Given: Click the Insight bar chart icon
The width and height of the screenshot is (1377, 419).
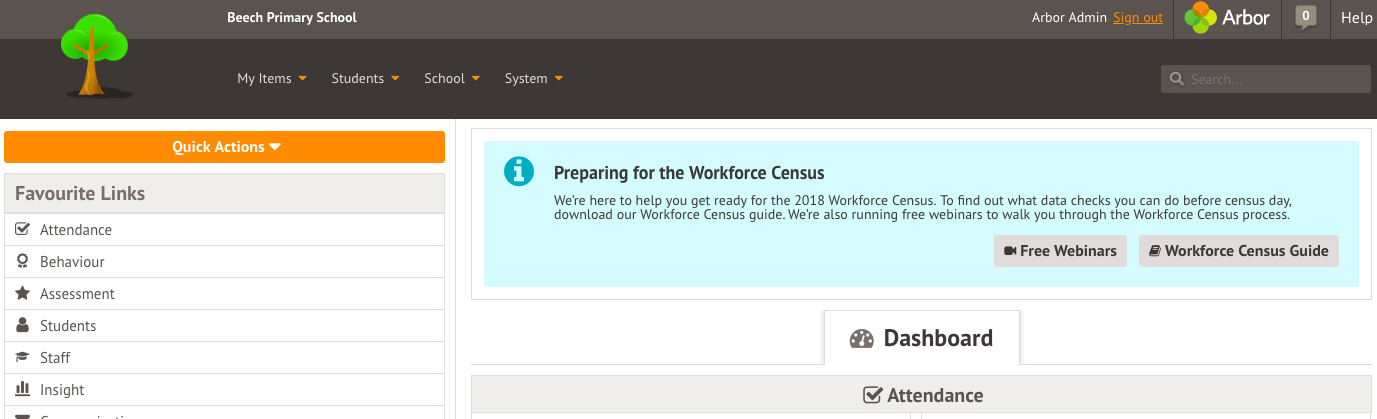Looking at the screenshot, I should click(22, 390).
